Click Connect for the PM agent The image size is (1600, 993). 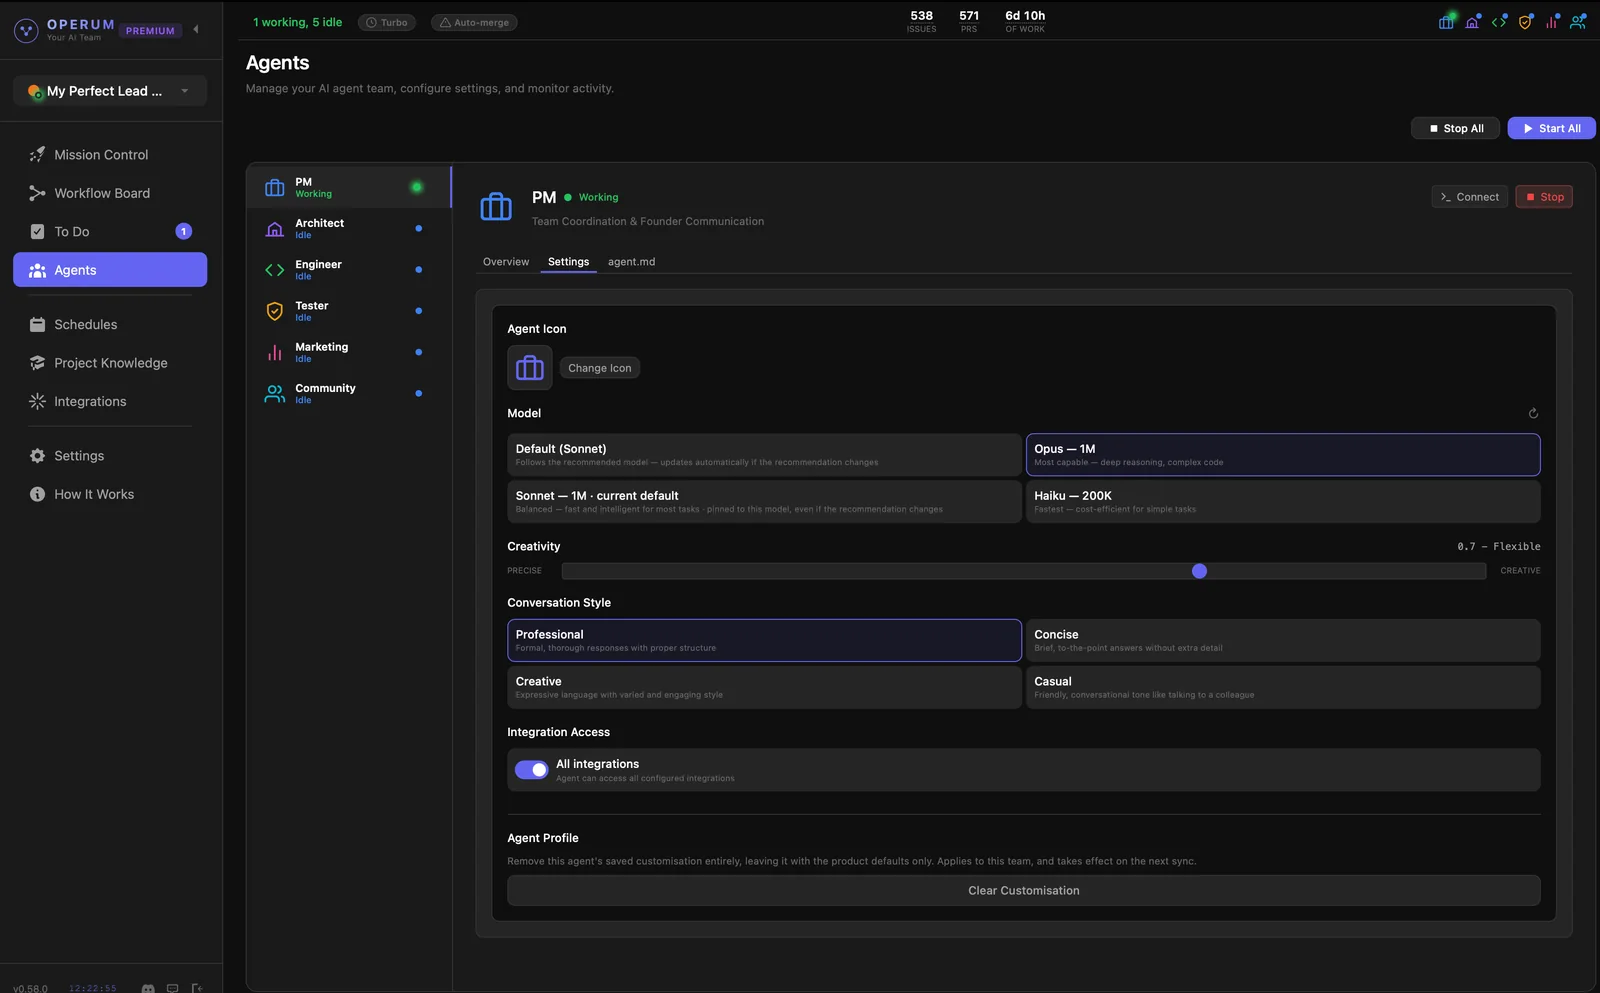click(x=1469, y=197)
